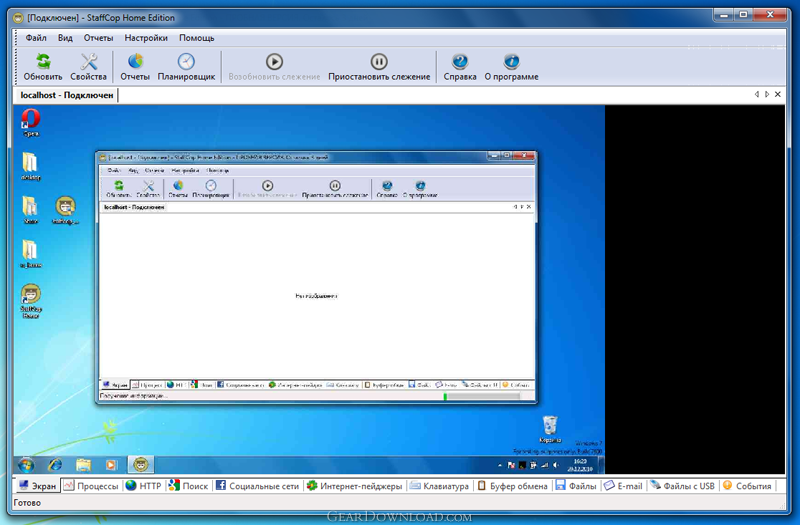Screen dimensions: 800x525
Task: Open the Поиск tab
Action: 188,486
